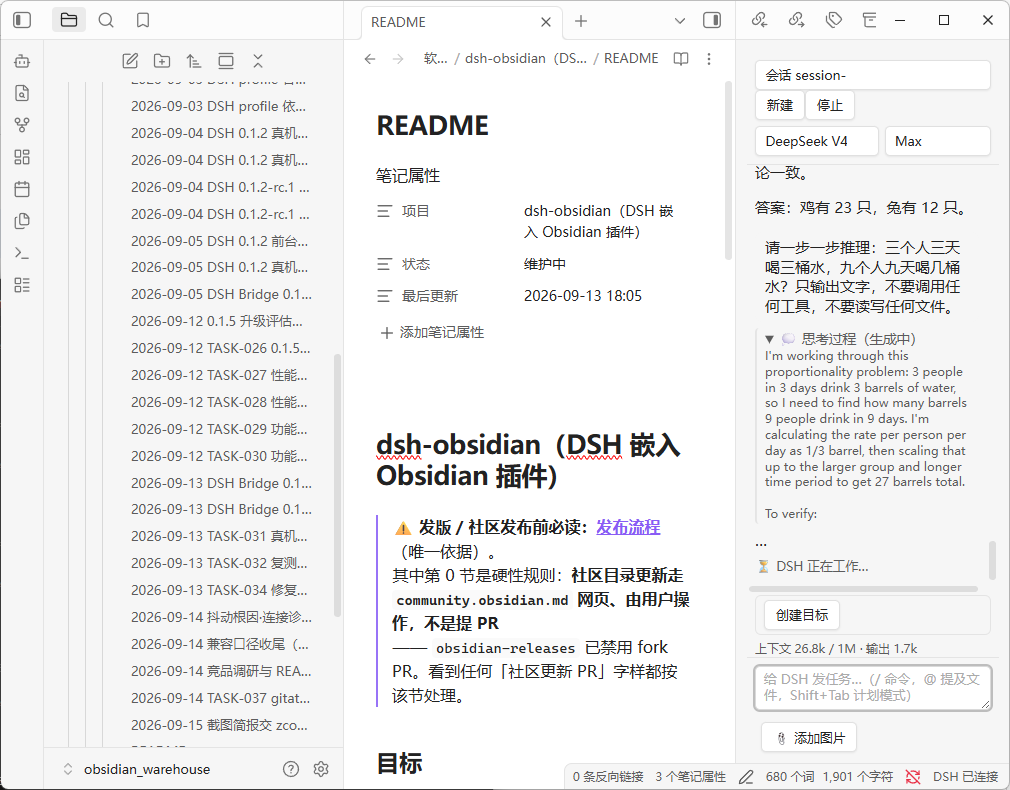This screenshot has width=1010, height=790.
Task: Open note 2026-09-14 TASK-037 gitat
Action: (220, 698)
